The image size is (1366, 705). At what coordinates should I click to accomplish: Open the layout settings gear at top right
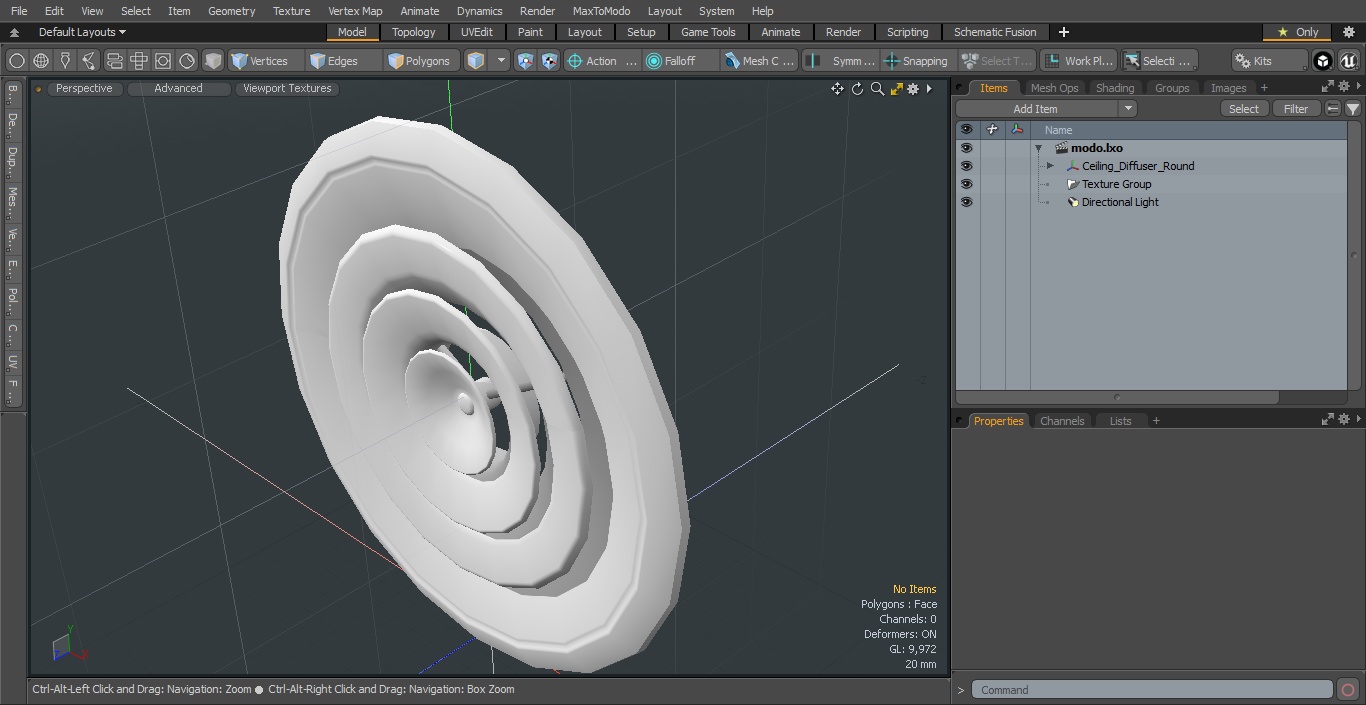tap(1349, 32)
